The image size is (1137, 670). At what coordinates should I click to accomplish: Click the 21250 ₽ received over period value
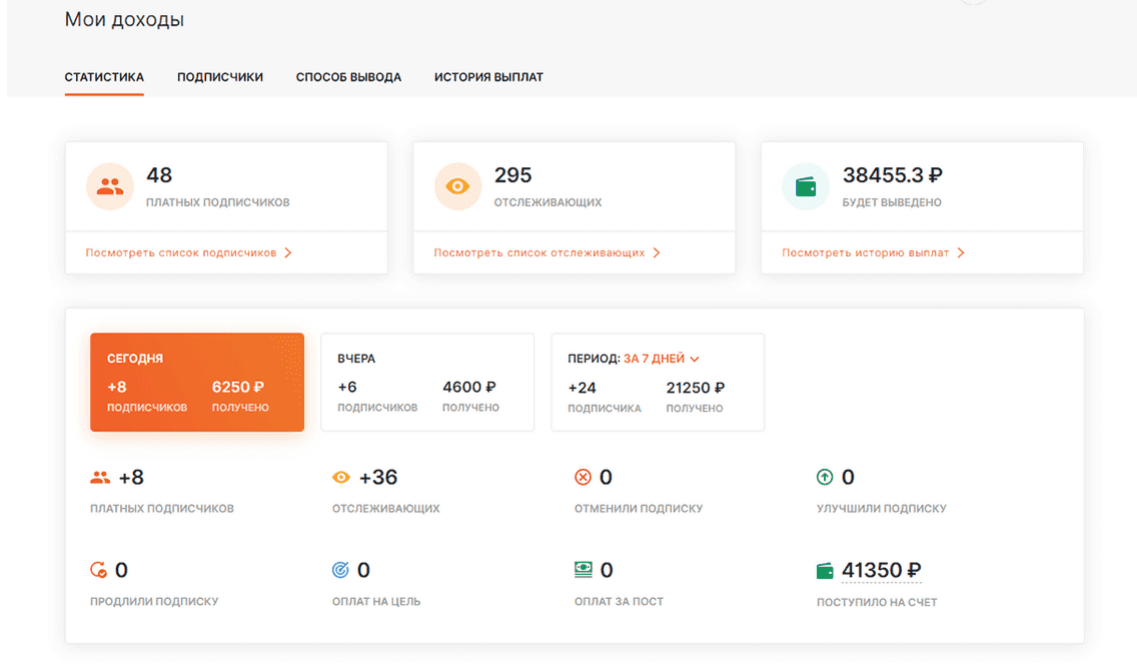coord(695,388)
